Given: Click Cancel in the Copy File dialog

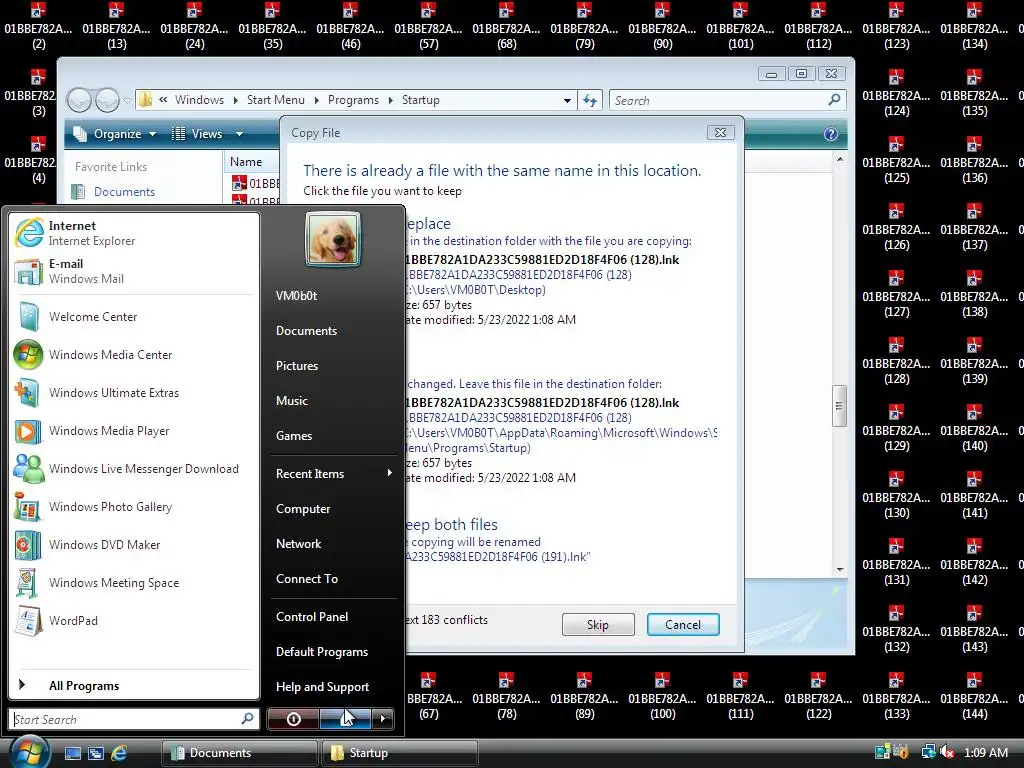Looking at the screenshot, I should click(683, 624).
